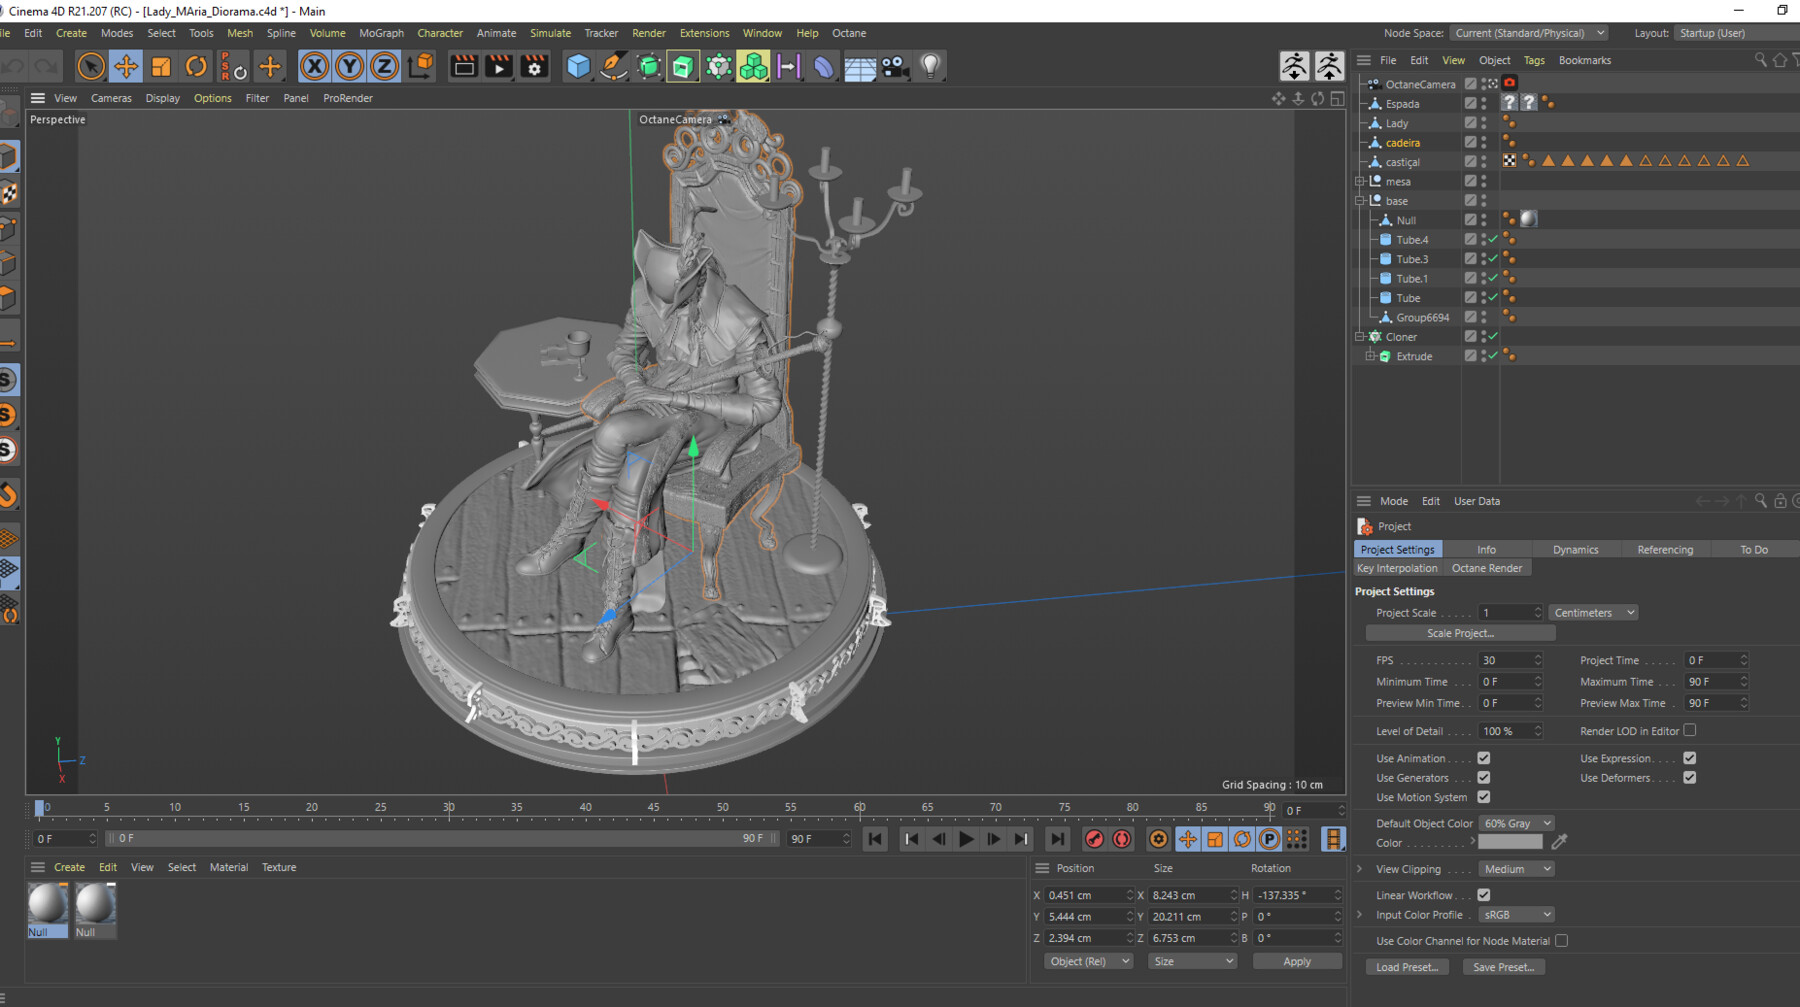
Task: Open the MoGraph menu
Action: [x=381, y=32]
